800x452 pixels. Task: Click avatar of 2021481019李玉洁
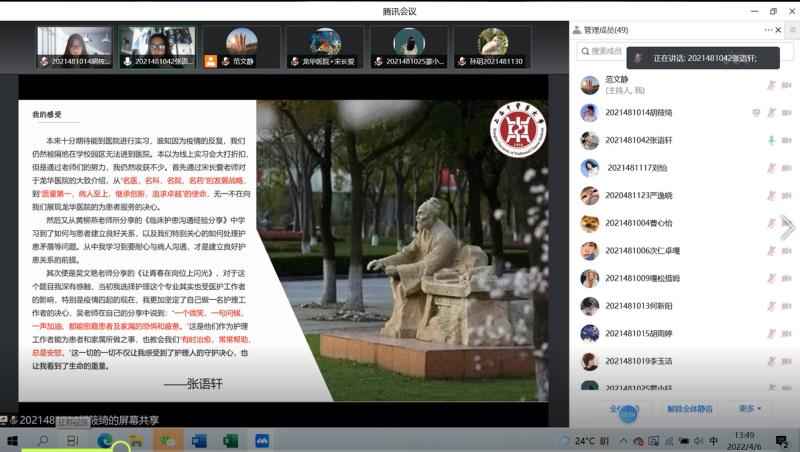tap(590, 361)
